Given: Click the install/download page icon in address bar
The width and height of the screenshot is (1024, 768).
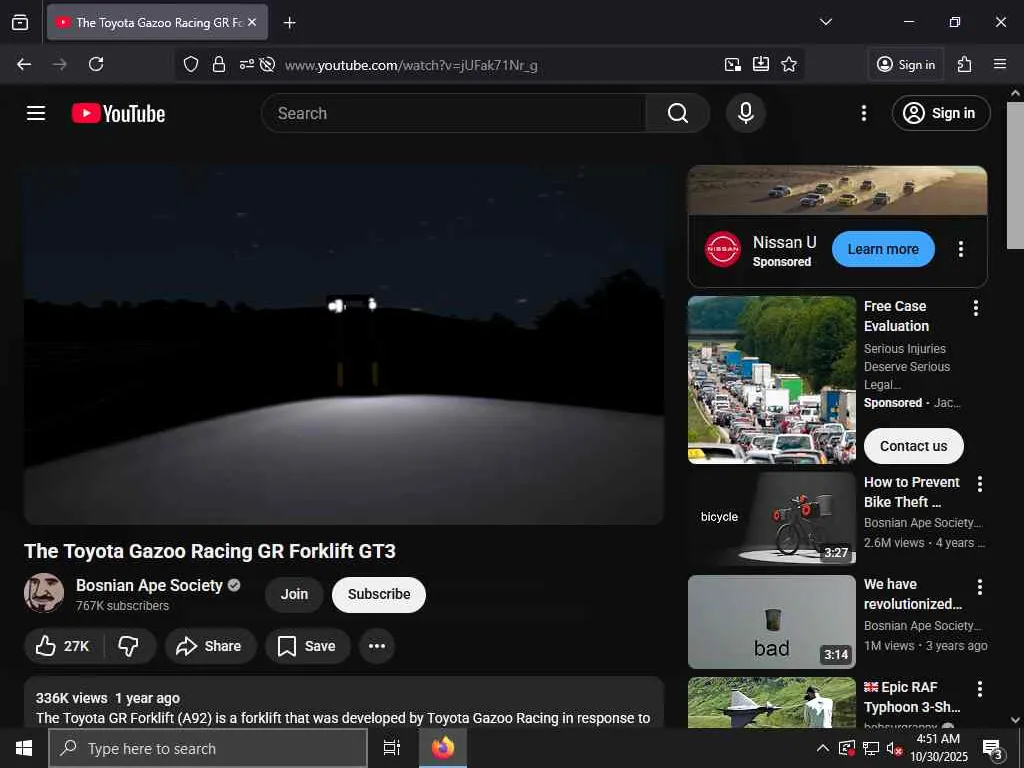Looking at the screenshot, I should coord(761,64).
